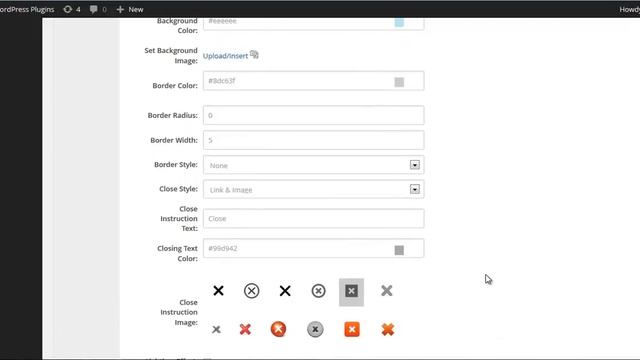The width and height of the screenshot is (640, 360).
Task: Pick the bold black X close image in the top row
Action: [x=285, y=291]
